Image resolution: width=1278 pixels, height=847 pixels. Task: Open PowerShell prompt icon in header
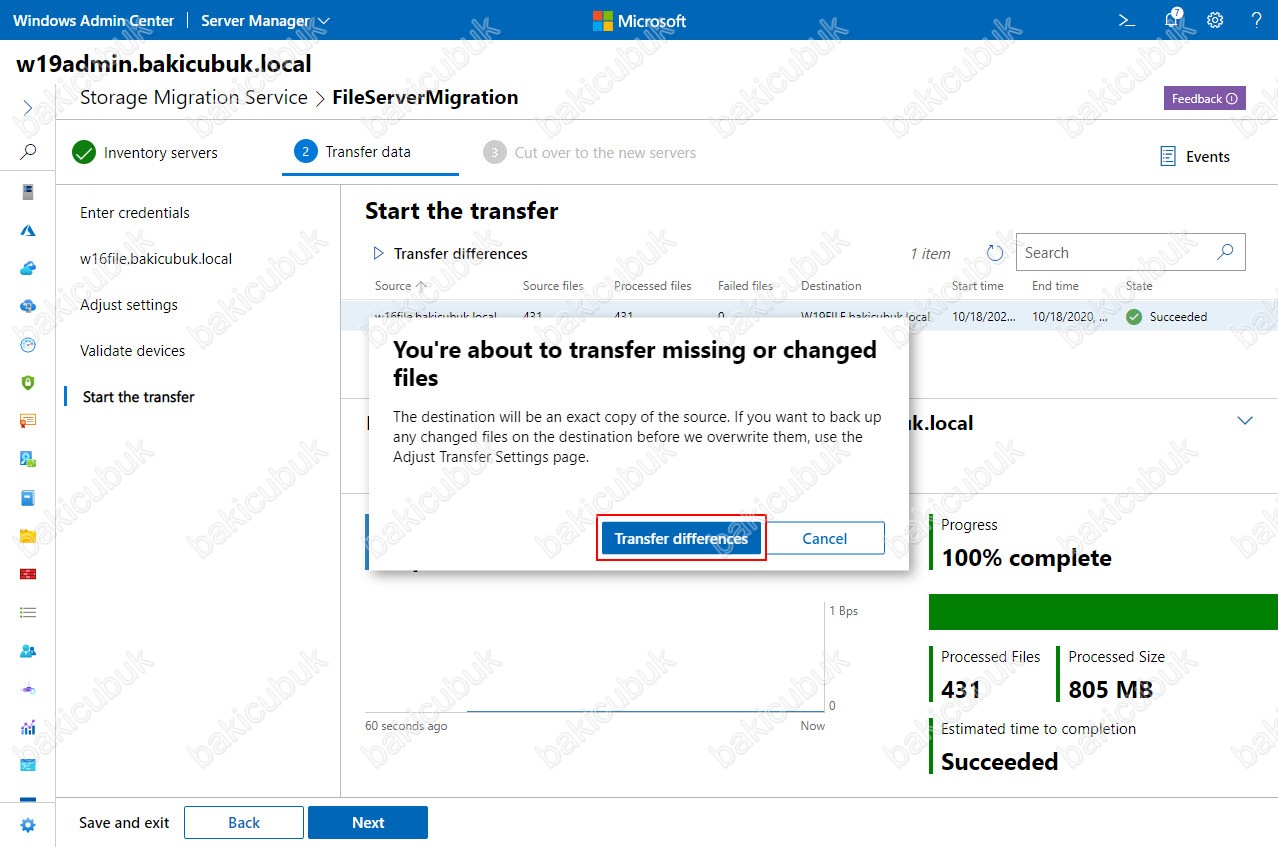pos(1127,20)
